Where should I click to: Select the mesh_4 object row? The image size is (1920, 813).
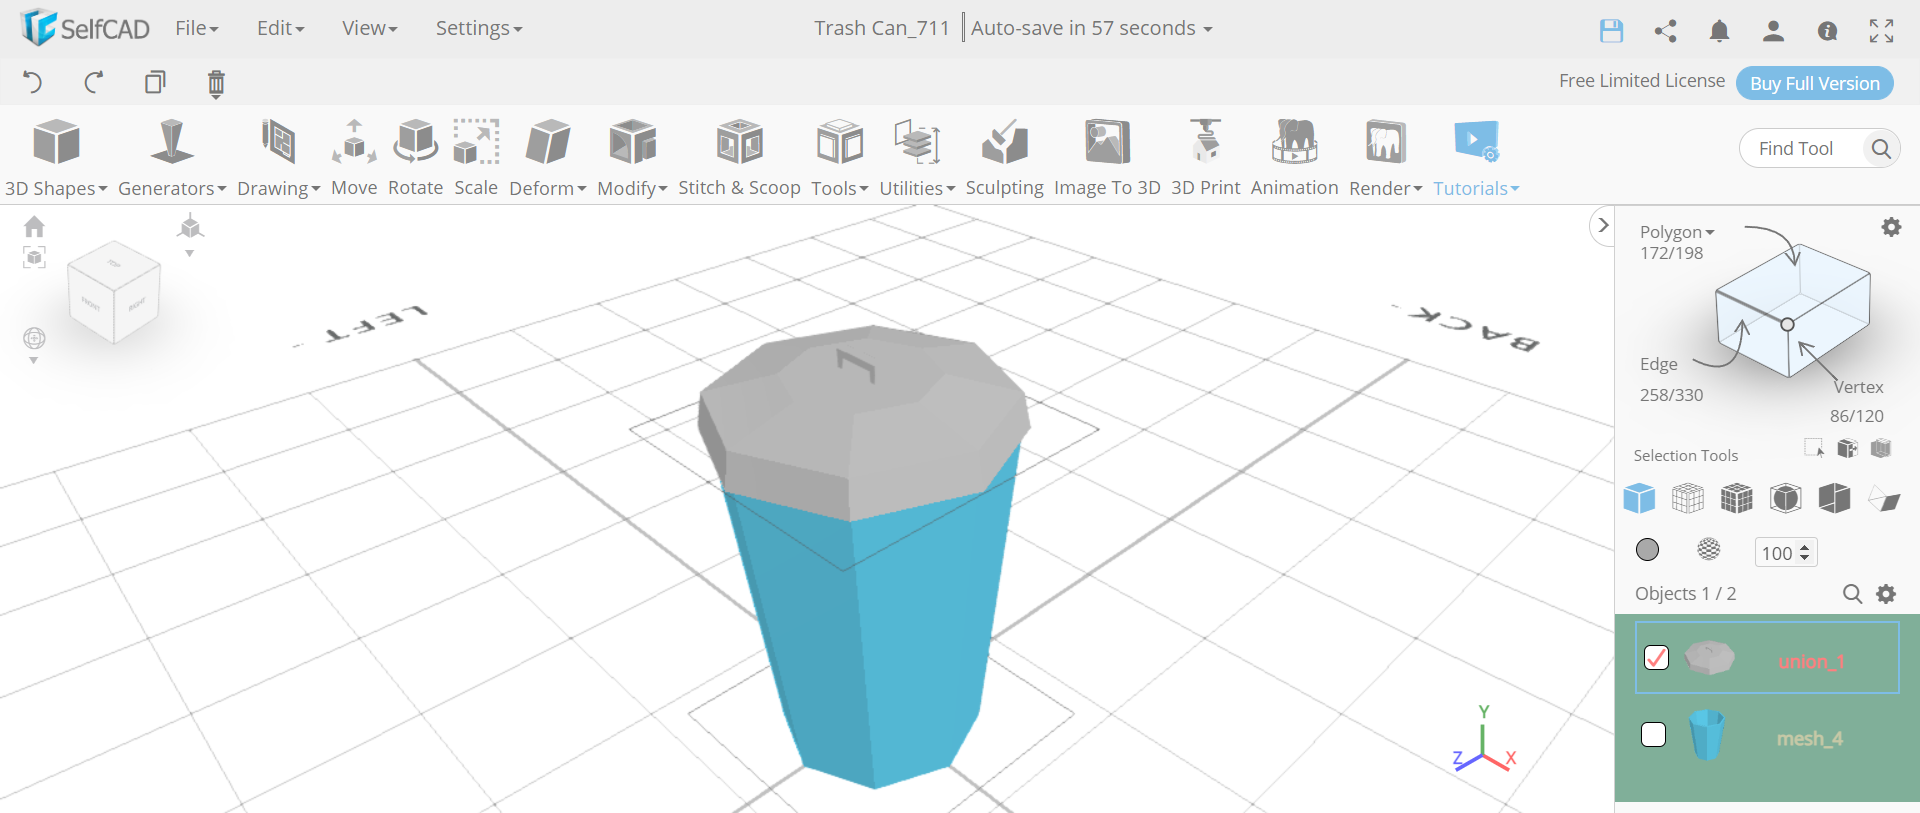point(1767,736)
